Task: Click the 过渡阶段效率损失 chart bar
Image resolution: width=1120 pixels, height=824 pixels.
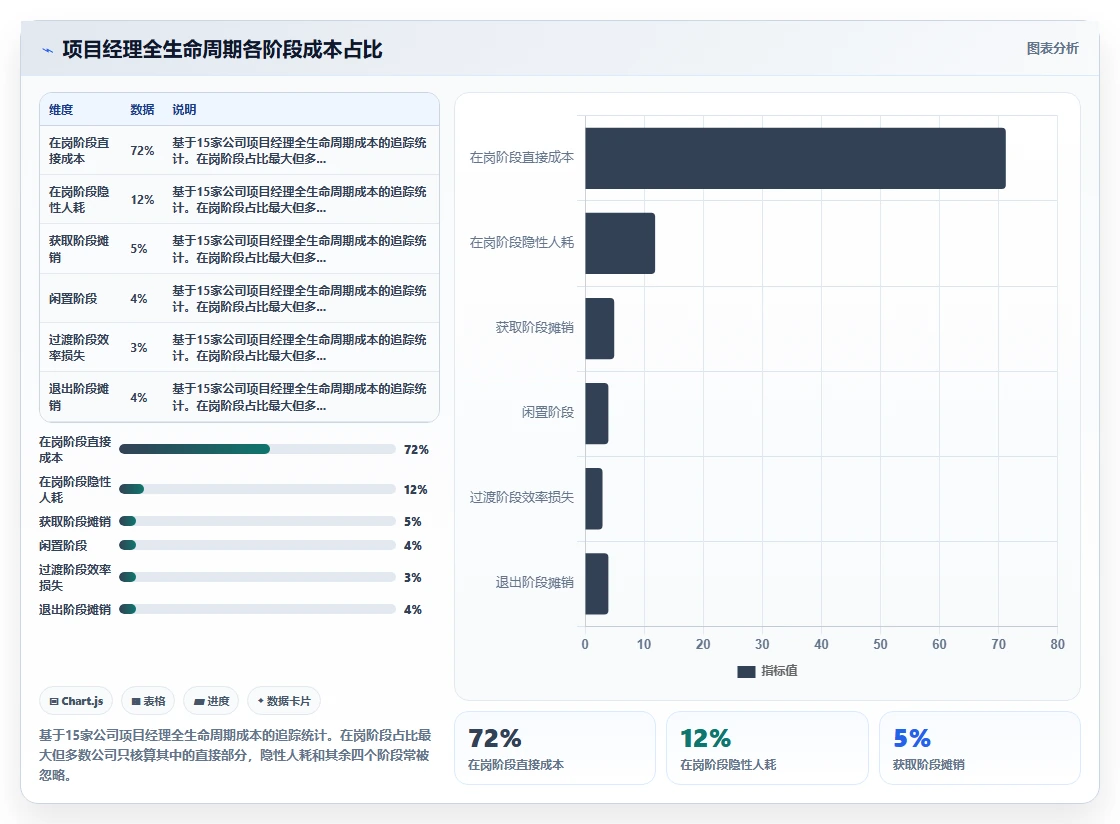Action: pyautogui.click(x=594, y=498)
